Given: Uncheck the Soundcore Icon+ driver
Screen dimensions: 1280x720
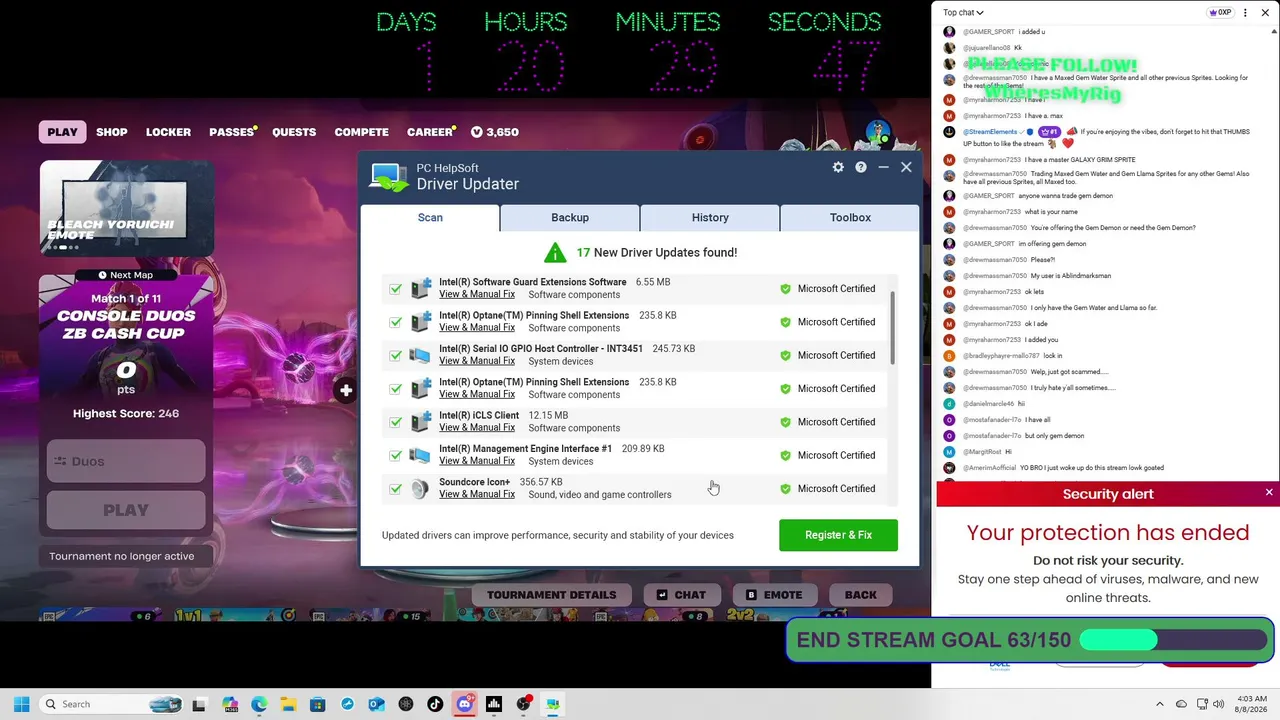Looking at the screenshot, I should click(x=395, y=489).
